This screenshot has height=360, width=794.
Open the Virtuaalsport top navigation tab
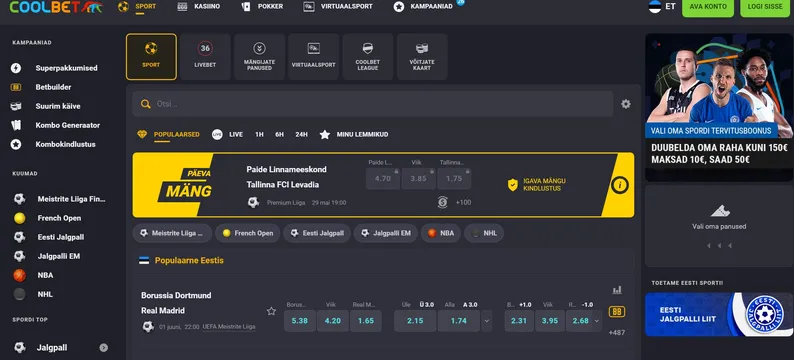coord(338,7)
